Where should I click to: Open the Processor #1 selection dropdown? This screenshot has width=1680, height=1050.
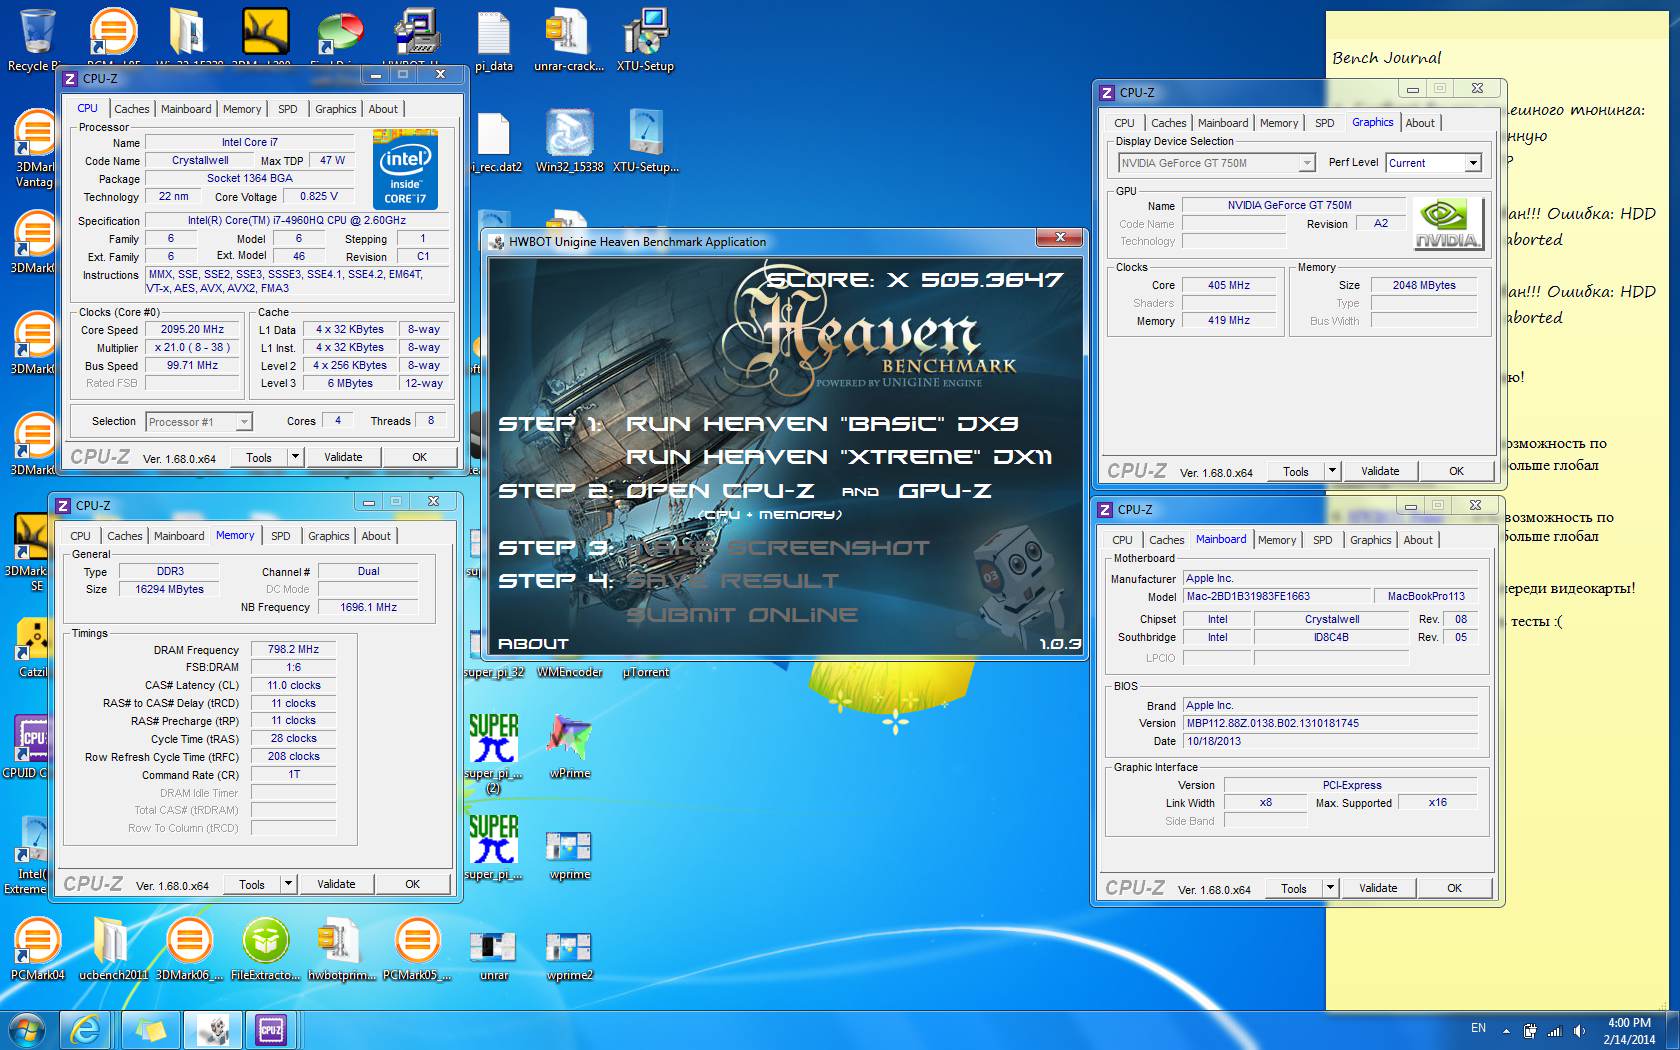pos(199,422)
